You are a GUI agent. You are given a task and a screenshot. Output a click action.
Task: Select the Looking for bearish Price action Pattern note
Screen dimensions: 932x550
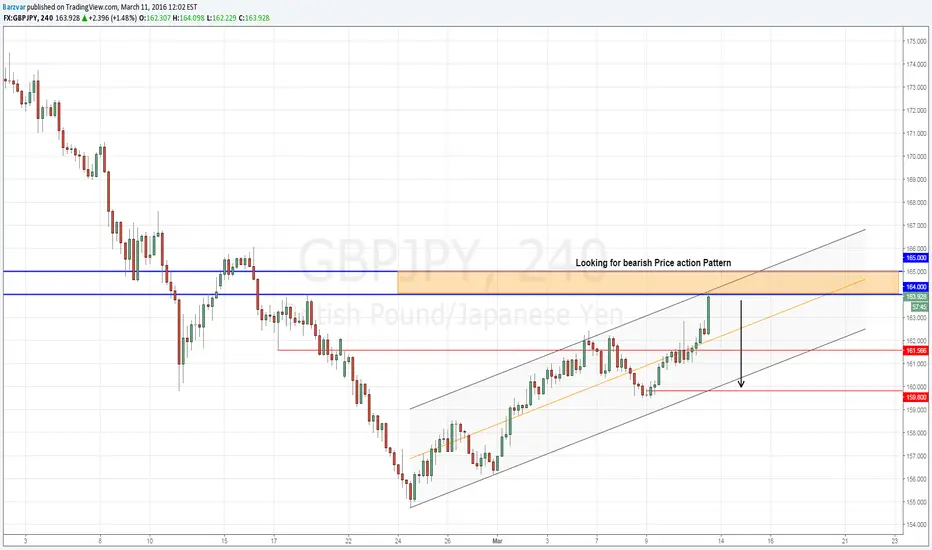(653, 263)
